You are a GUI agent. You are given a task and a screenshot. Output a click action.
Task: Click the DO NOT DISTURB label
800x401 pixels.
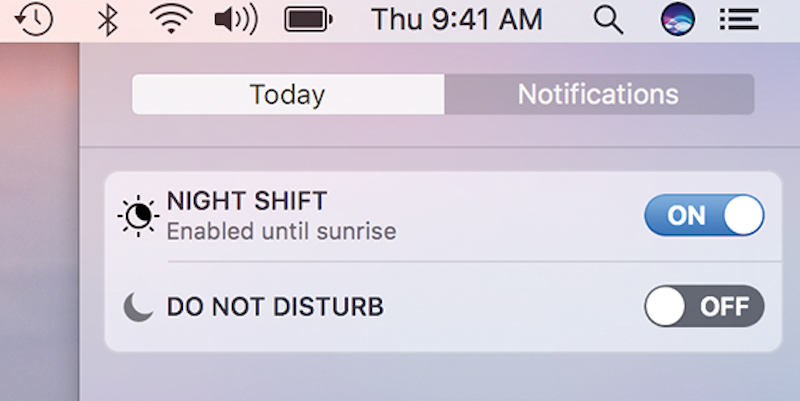pyautogui.click(x=275, y=307)
